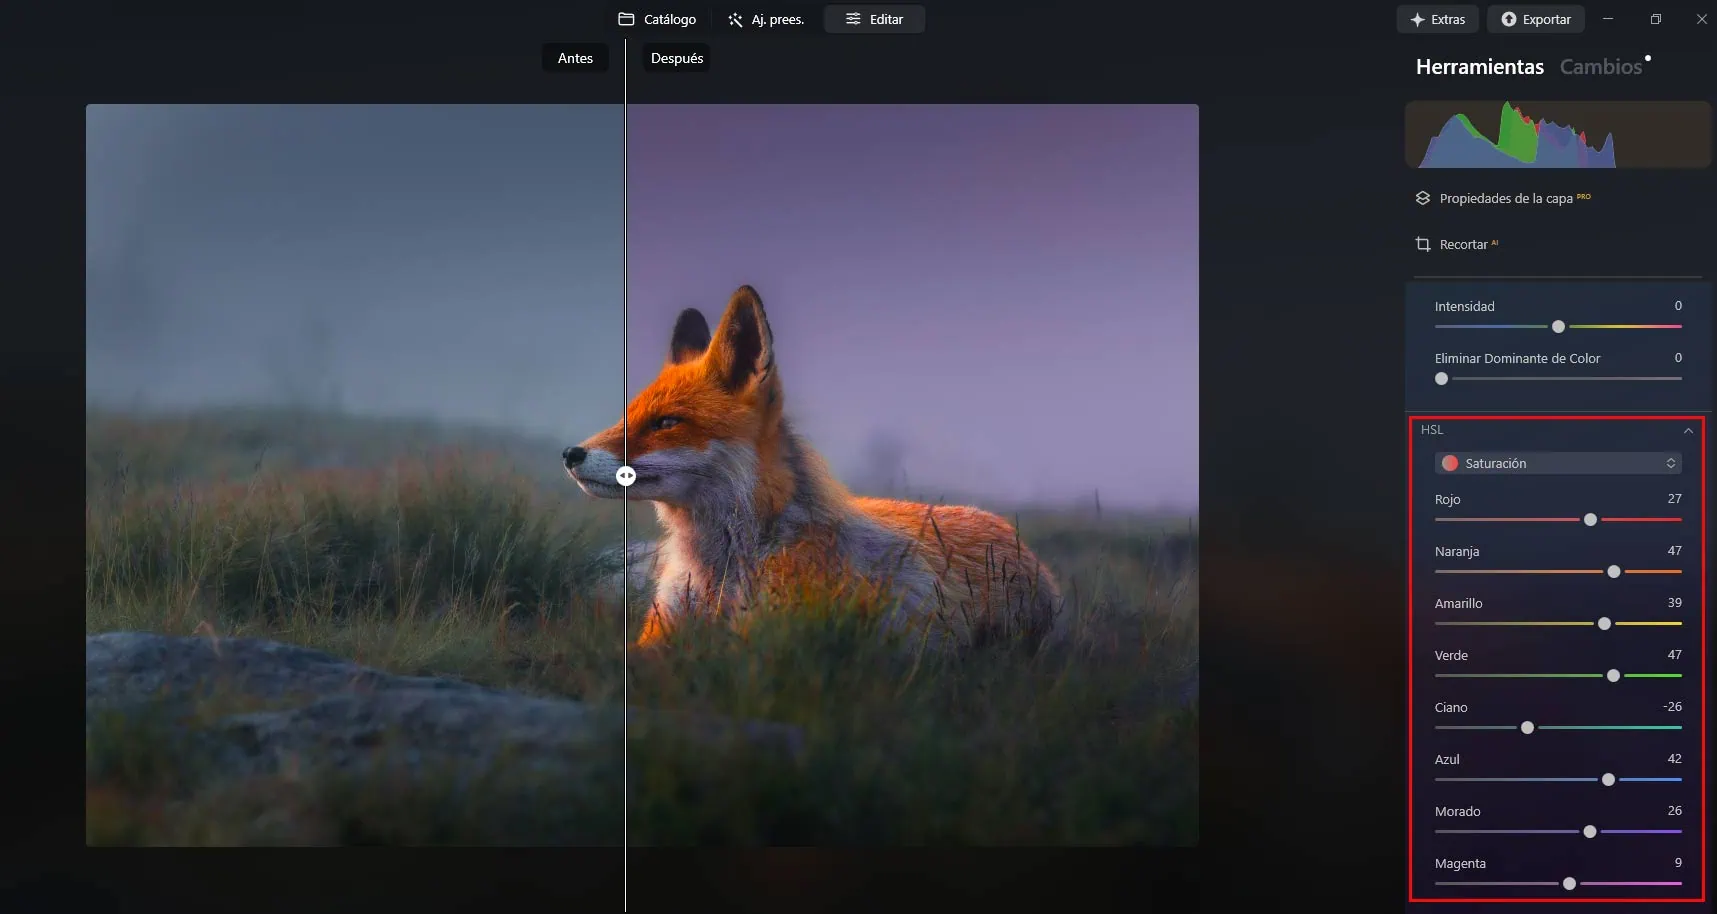
Task: Collapse the HSL section chevron
Action: coord(1688,431)
